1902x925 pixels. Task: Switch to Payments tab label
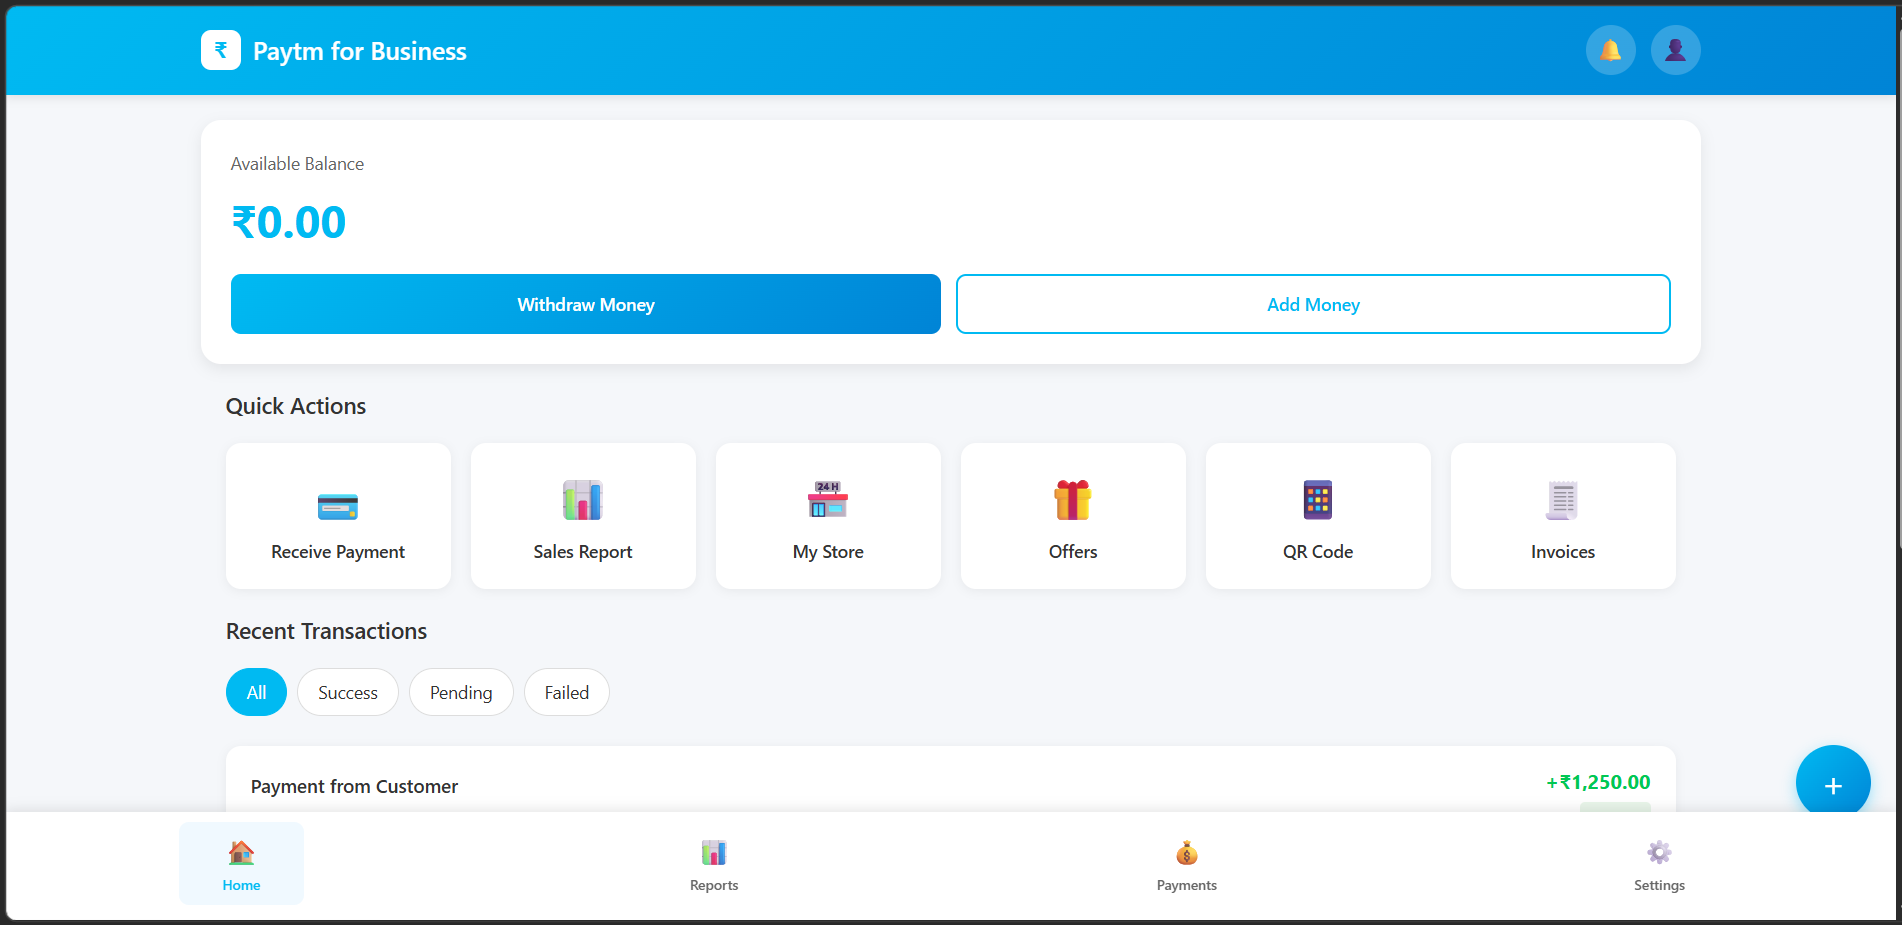[1187, 885]
